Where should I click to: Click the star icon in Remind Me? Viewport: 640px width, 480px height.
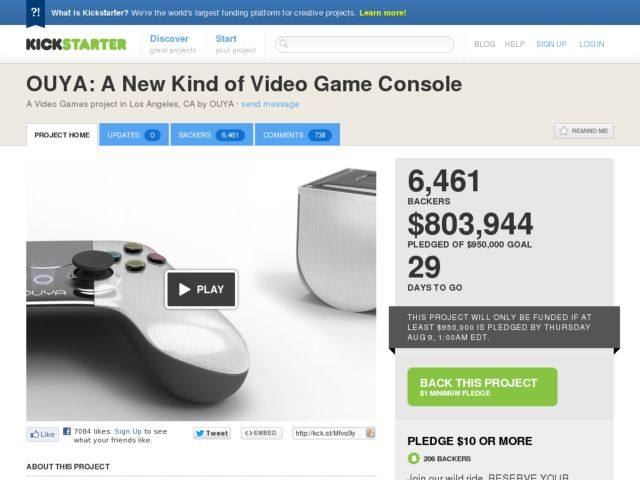point(564,131)
